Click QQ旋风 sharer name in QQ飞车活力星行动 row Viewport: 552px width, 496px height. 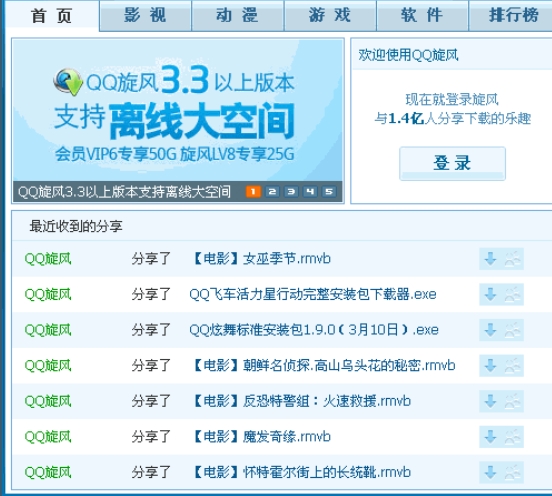click(x=48, y=294)
